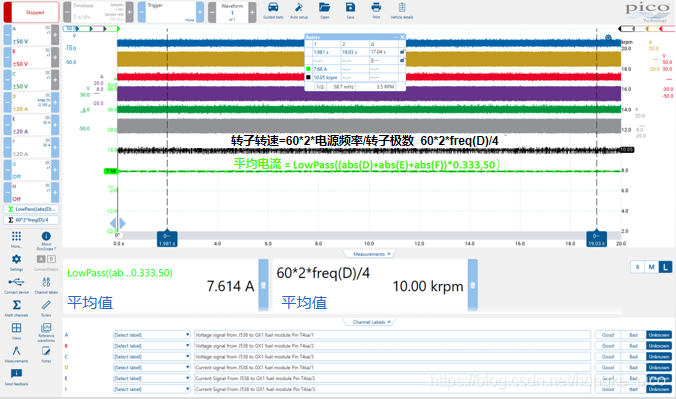Select the Rulers tool
The height and width of the screenshot is (399, 676).
(46, 308)
